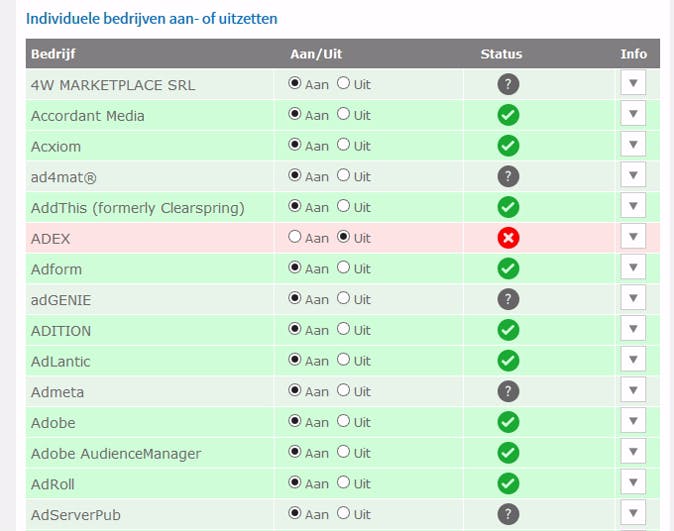
Task: Click the question-mark status icon for AdServerPub
Action: tap(508, 514)
